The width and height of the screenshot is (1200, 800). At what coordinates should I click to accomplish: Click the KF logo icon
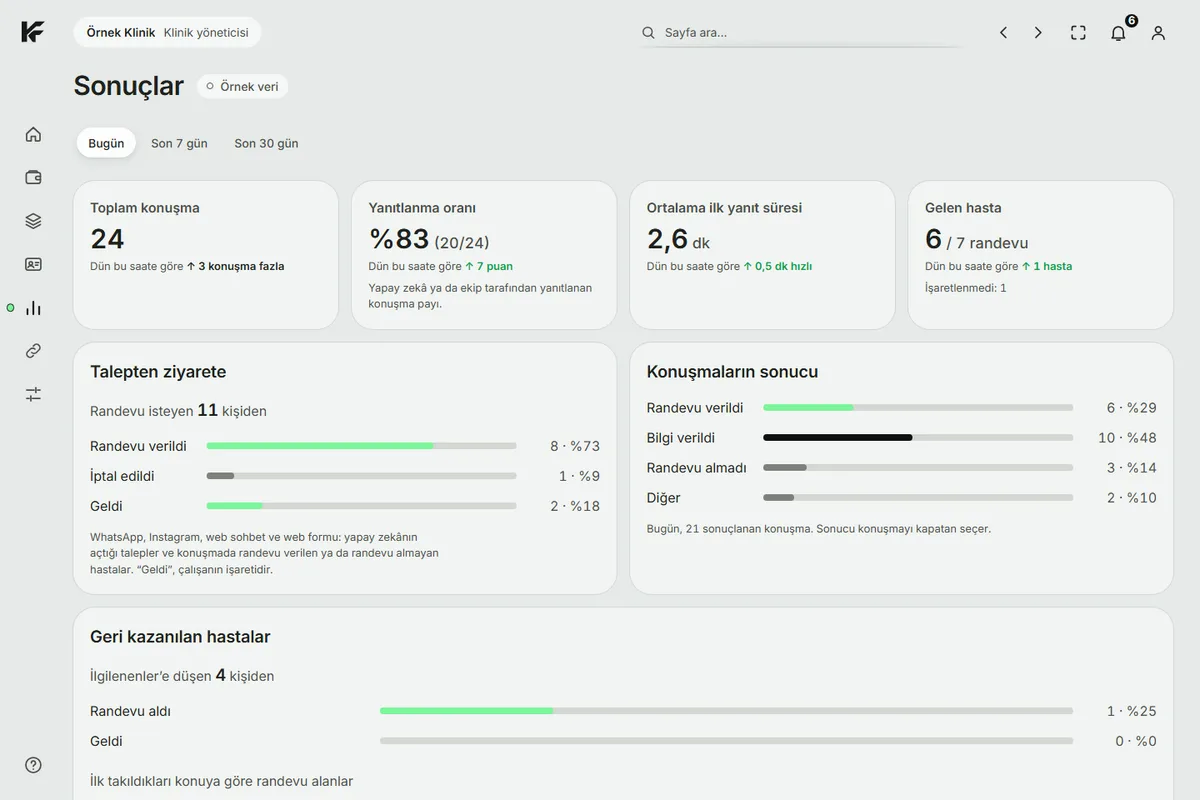[32, 32]
